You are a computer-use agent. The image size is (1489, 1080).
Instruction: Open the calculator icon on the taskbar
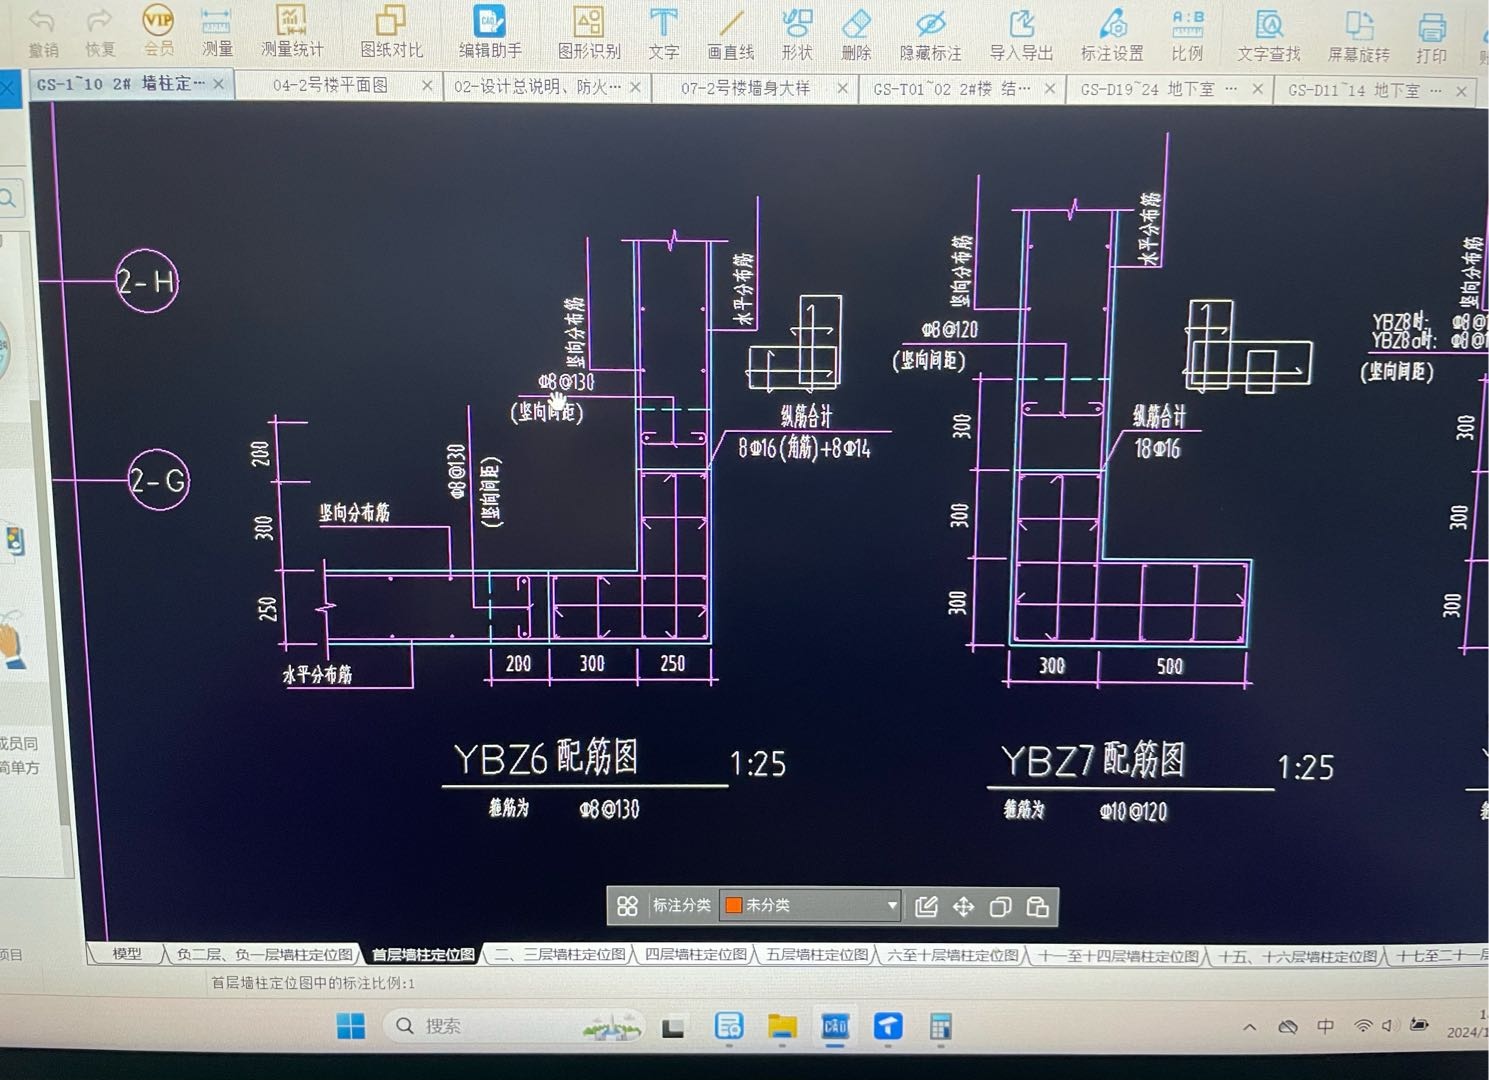coord(940,1027)
